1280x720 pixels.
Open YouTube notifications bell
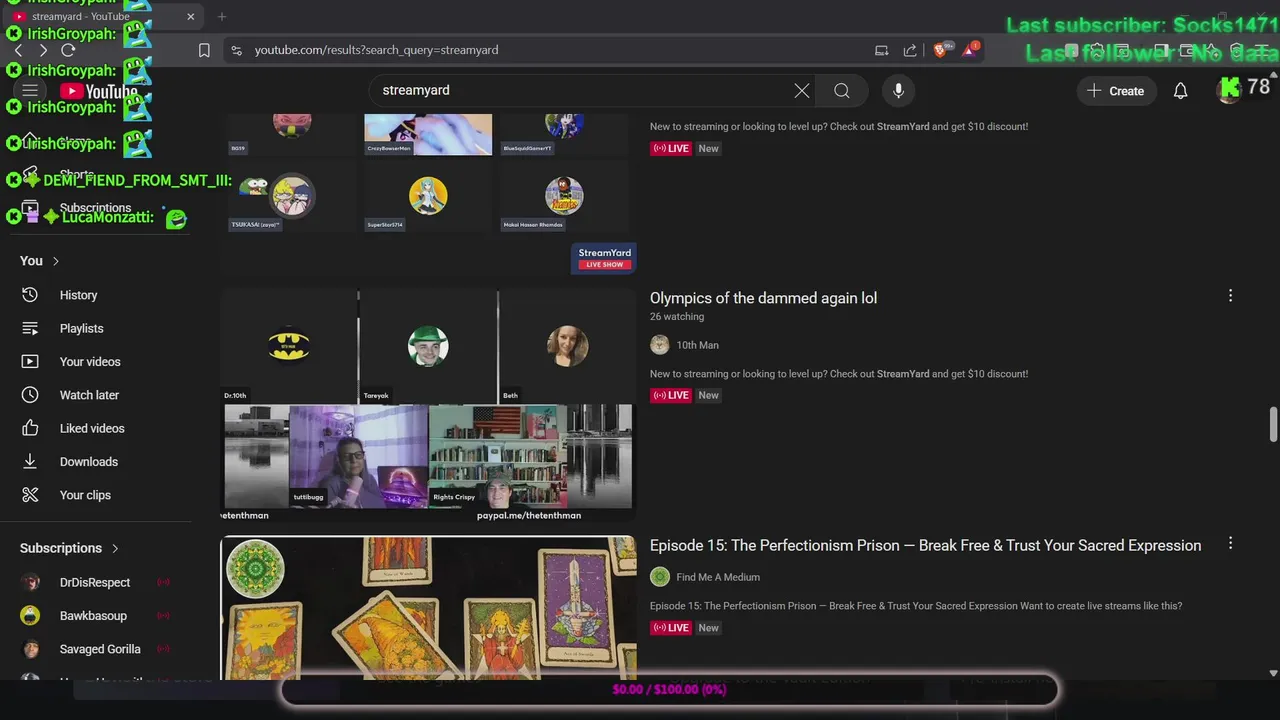click(x=1180, y=91)
